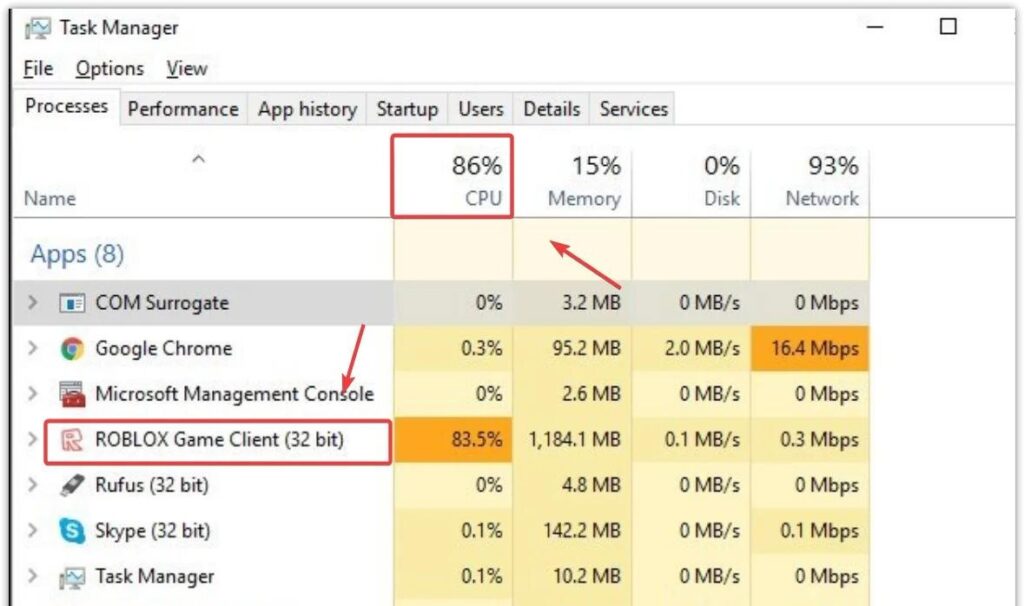Expand the ROBLOX Game Client group

(x=33, y=439)
